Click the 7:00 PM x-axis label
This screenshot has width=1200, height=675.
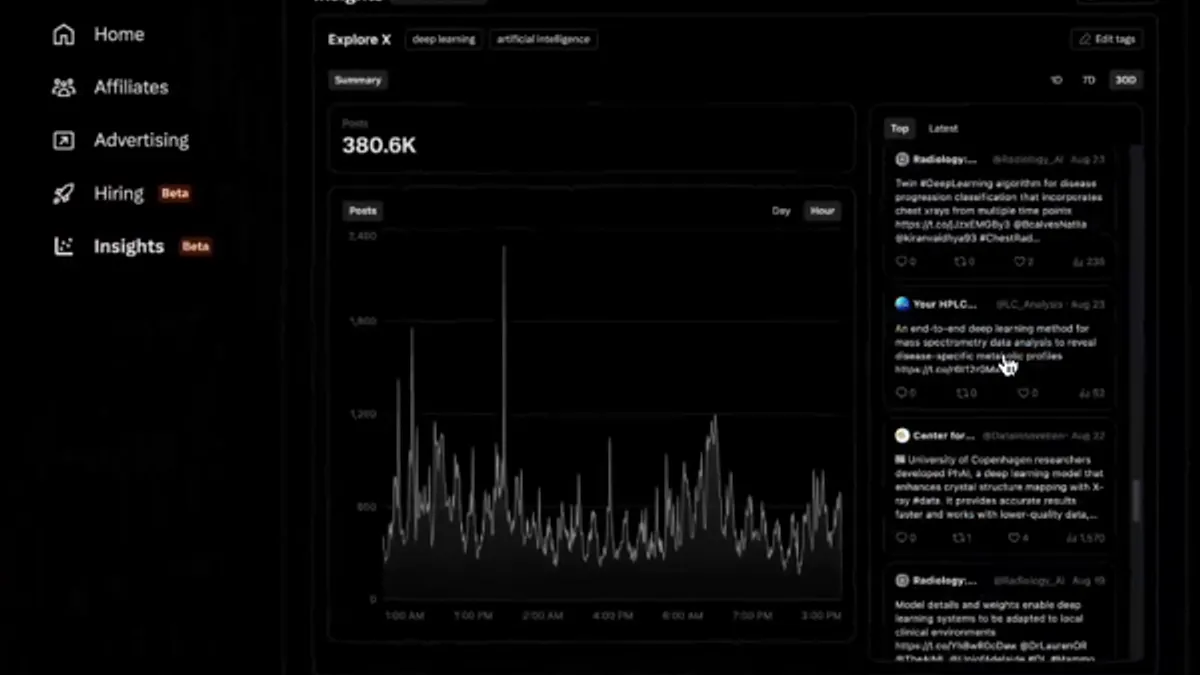(x=753, y=616)
